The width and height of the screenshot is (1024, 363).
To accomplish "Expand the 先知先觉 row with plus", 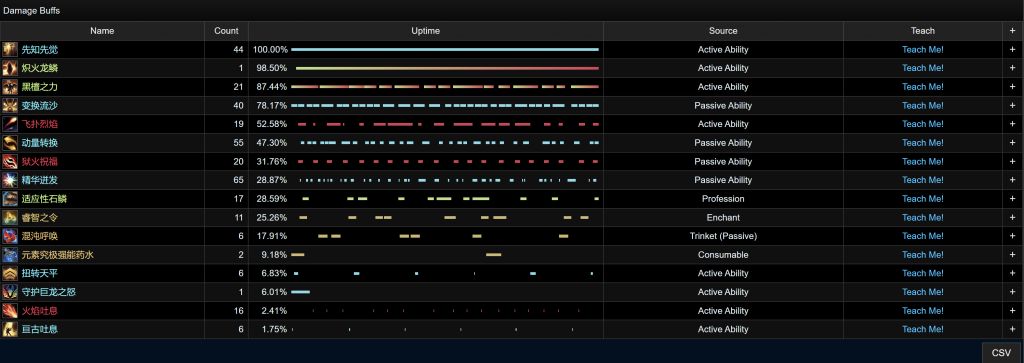I will (1012, 50).
